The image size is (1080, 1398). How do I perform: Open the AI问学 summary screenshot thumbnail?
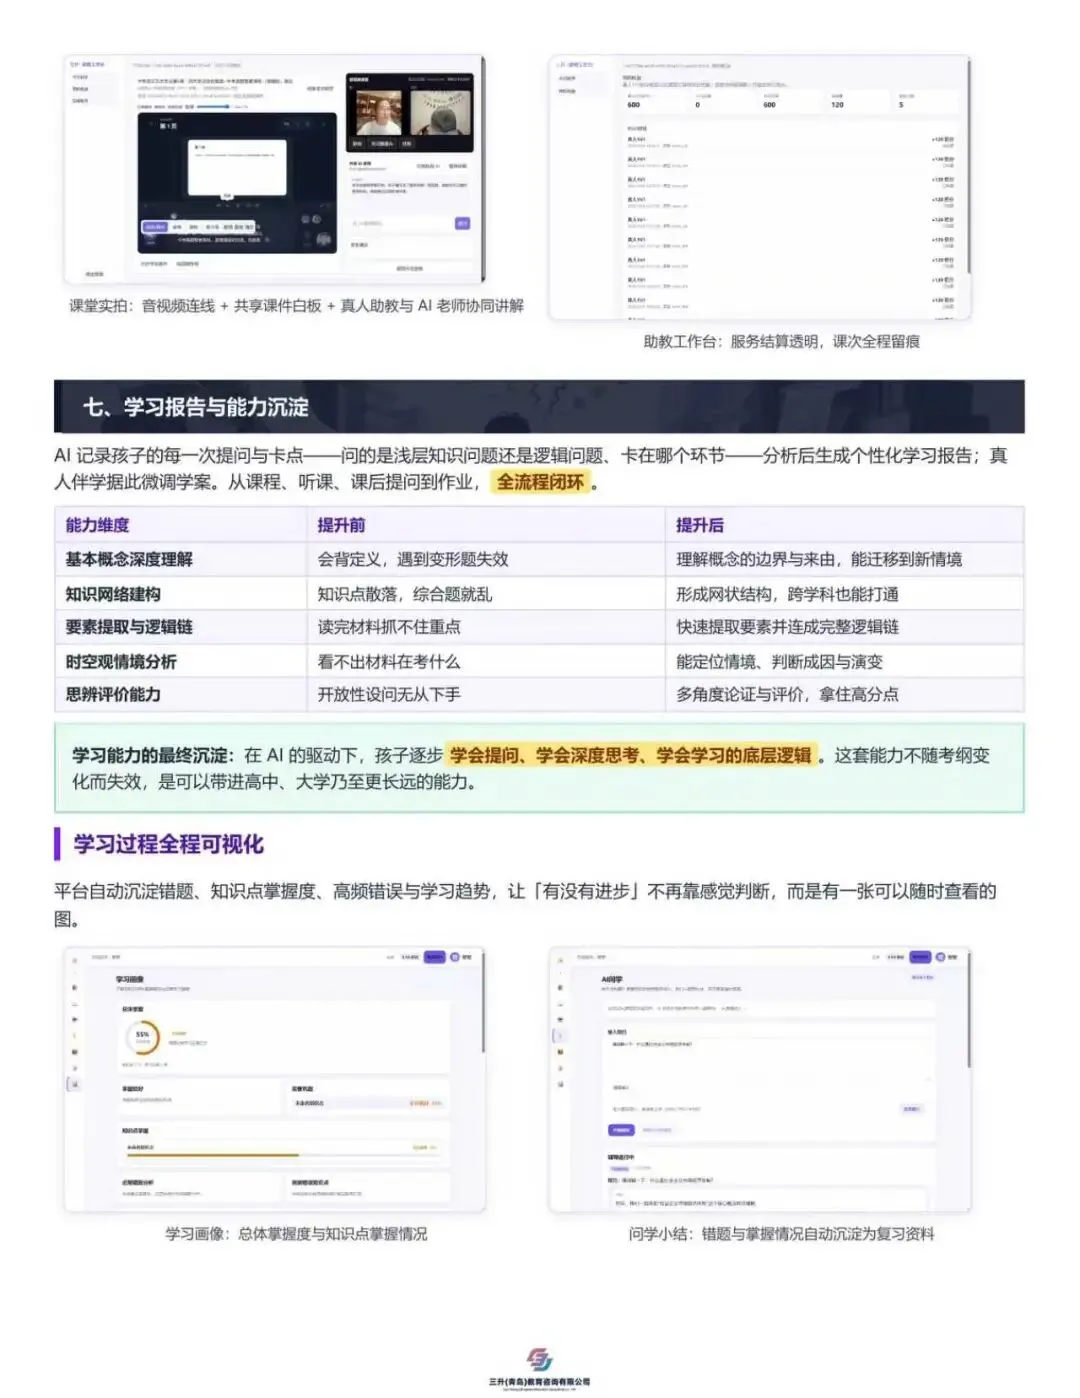(760, 1080)
